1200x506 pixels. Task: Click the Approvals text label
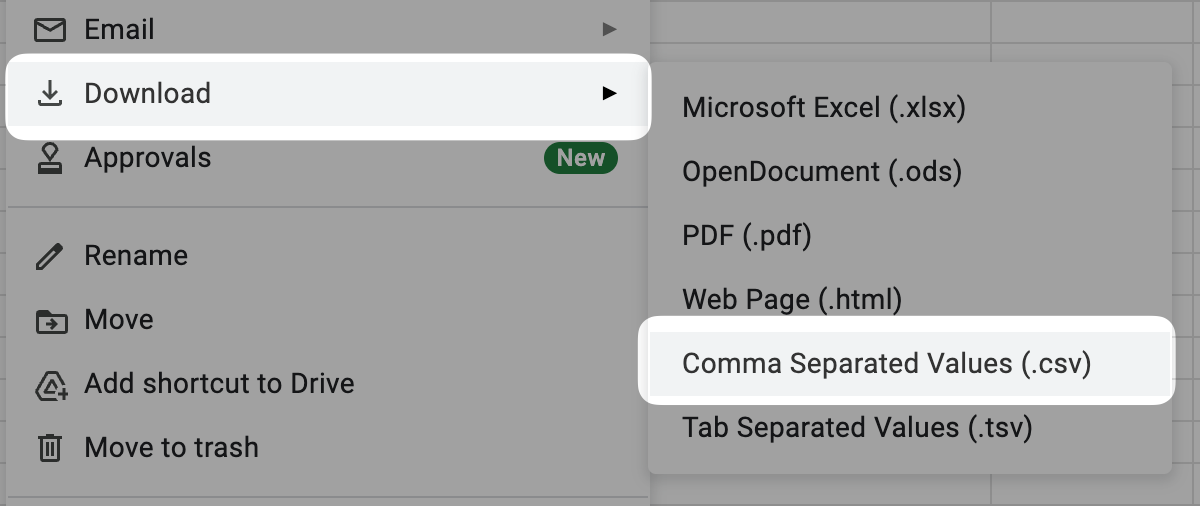(148, 158)
